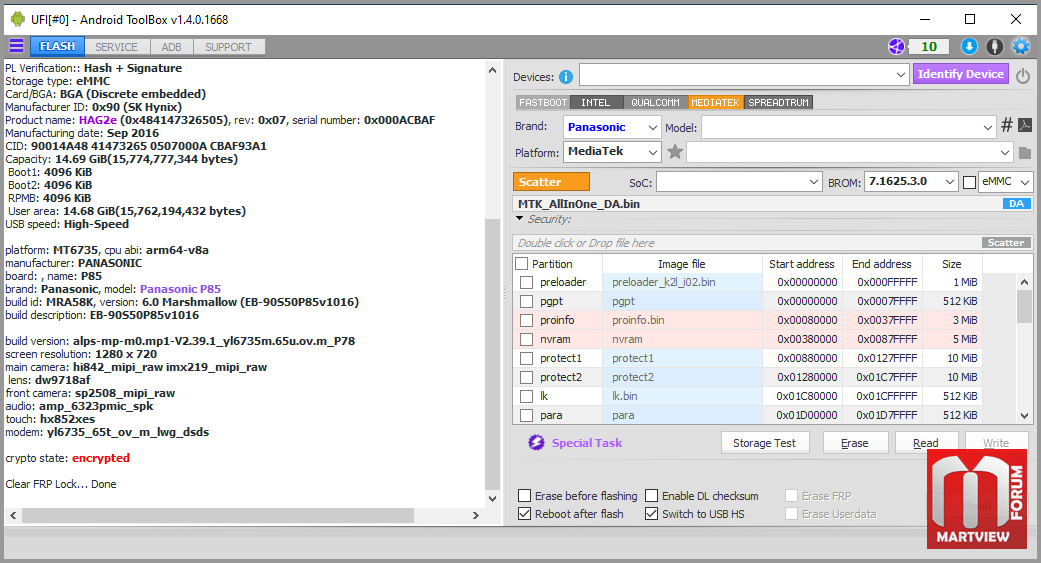The height and width of the screenshot is (563, 1041).
Task: Click the favorite star icon by Platform
Action: click(675, 152)
